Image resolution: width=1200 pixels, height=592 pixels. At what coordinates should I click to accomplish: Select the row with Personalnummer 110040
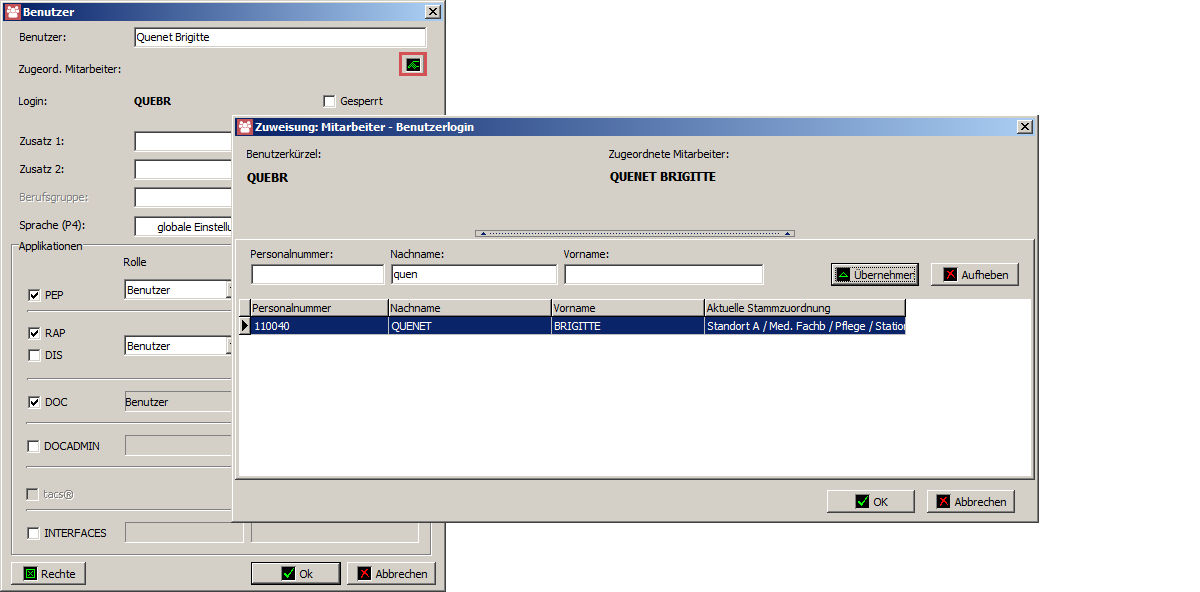point(572,326)
